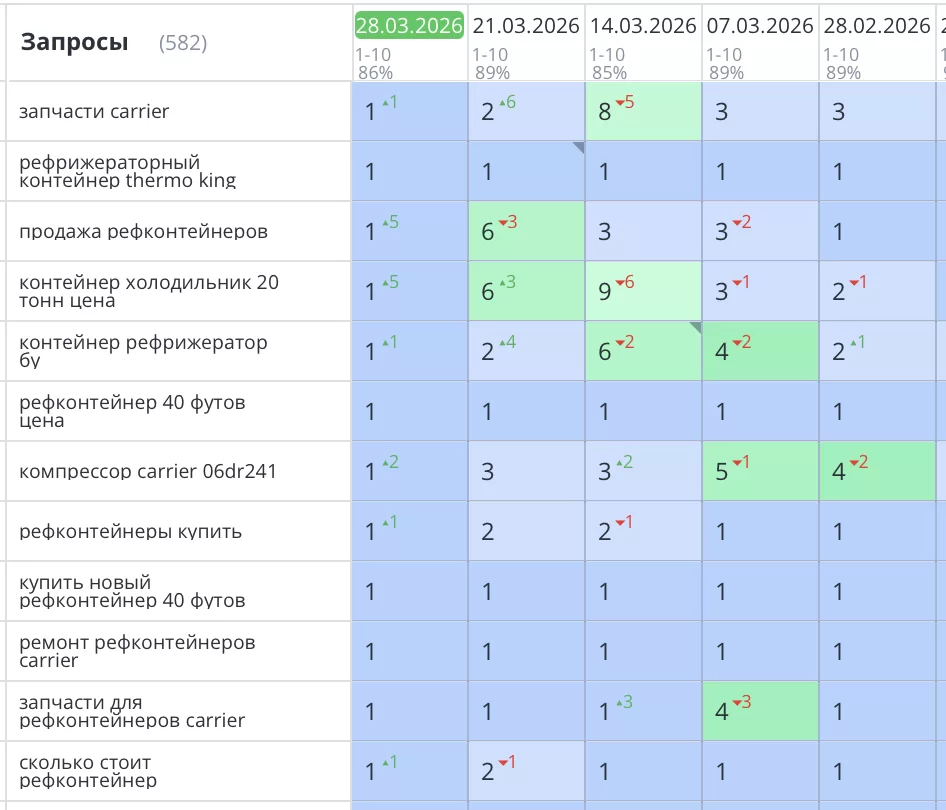Image resolution: width=946 pixels, height=810 pixels.
Task: Open query 'продажа рефконтейнеров'
Action: point(143,232)
